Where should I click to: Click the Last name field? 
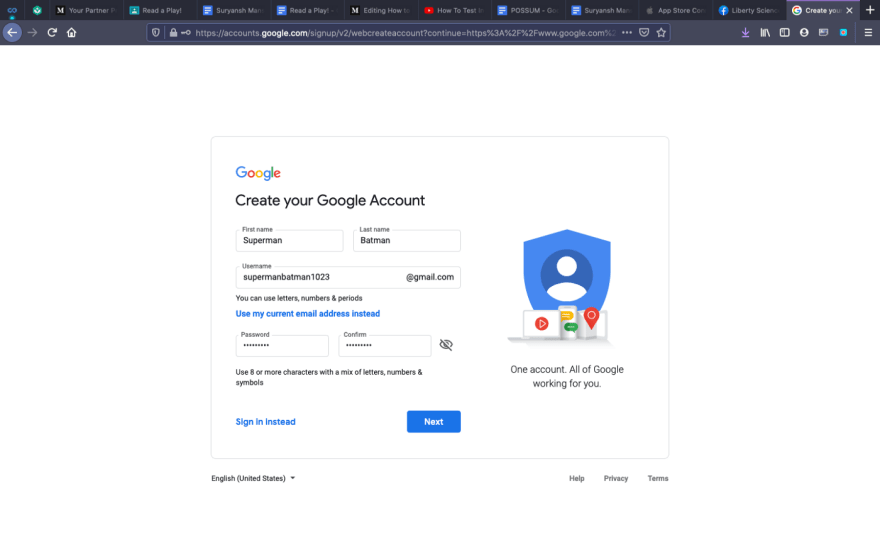tap(406, 240)
